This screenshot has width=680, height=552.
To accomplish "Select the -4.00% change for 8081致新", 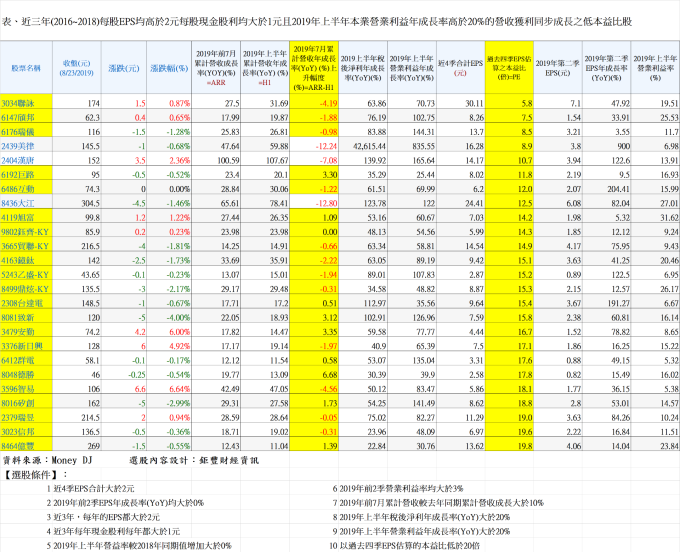I will [x=178, y=318].
